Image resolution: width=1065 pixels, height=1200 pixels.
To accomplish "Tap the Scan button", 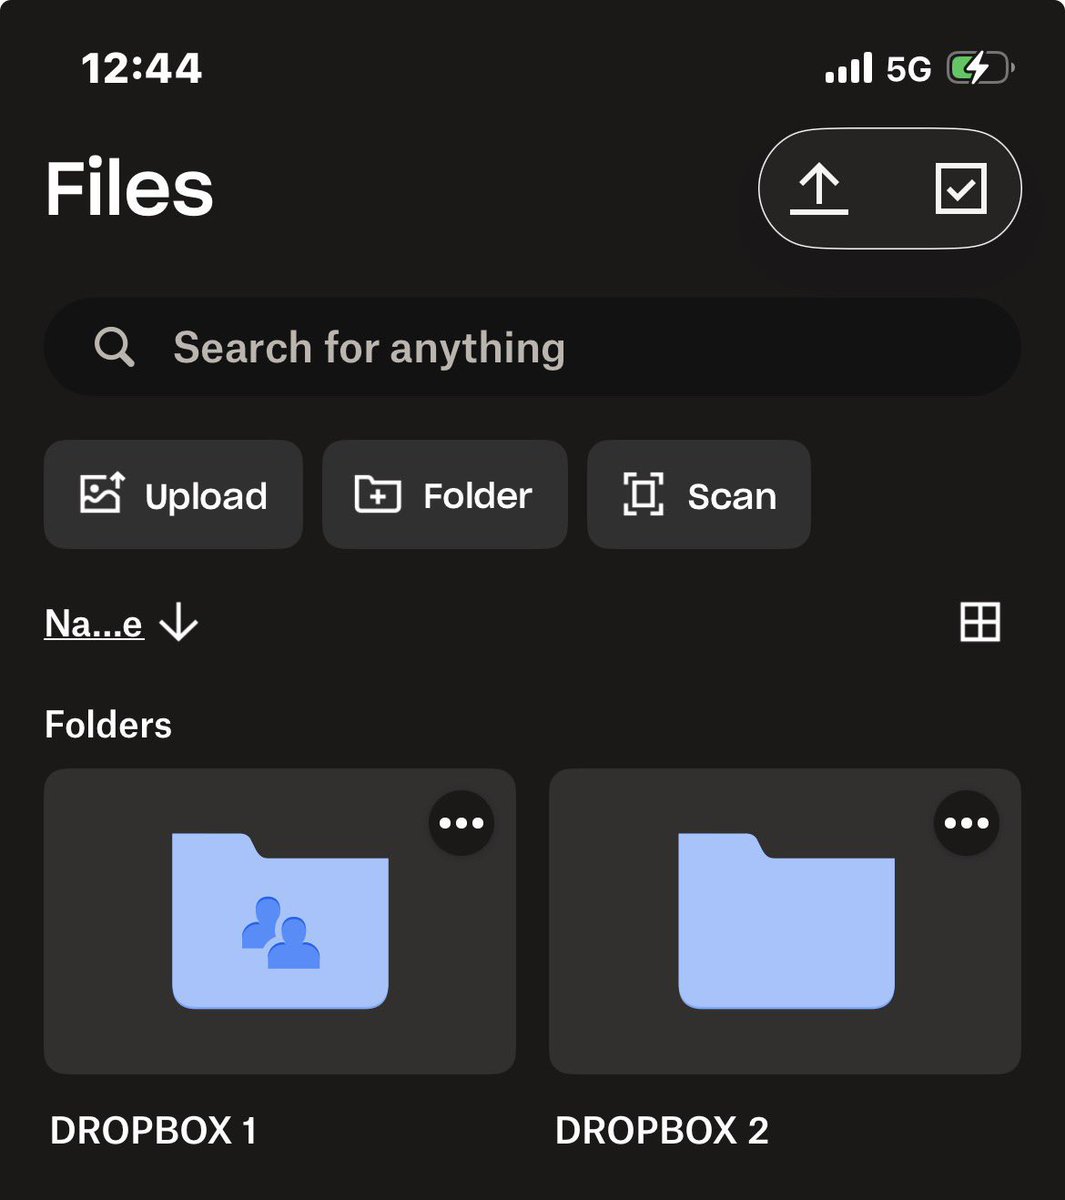I will [x=699, y=494].
